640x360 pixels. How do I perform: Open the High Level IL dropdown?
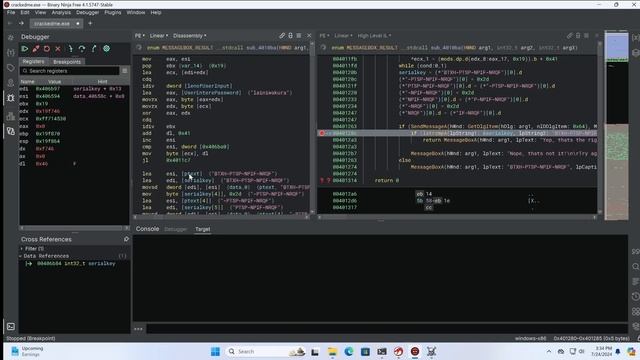[x=374, y=36]
